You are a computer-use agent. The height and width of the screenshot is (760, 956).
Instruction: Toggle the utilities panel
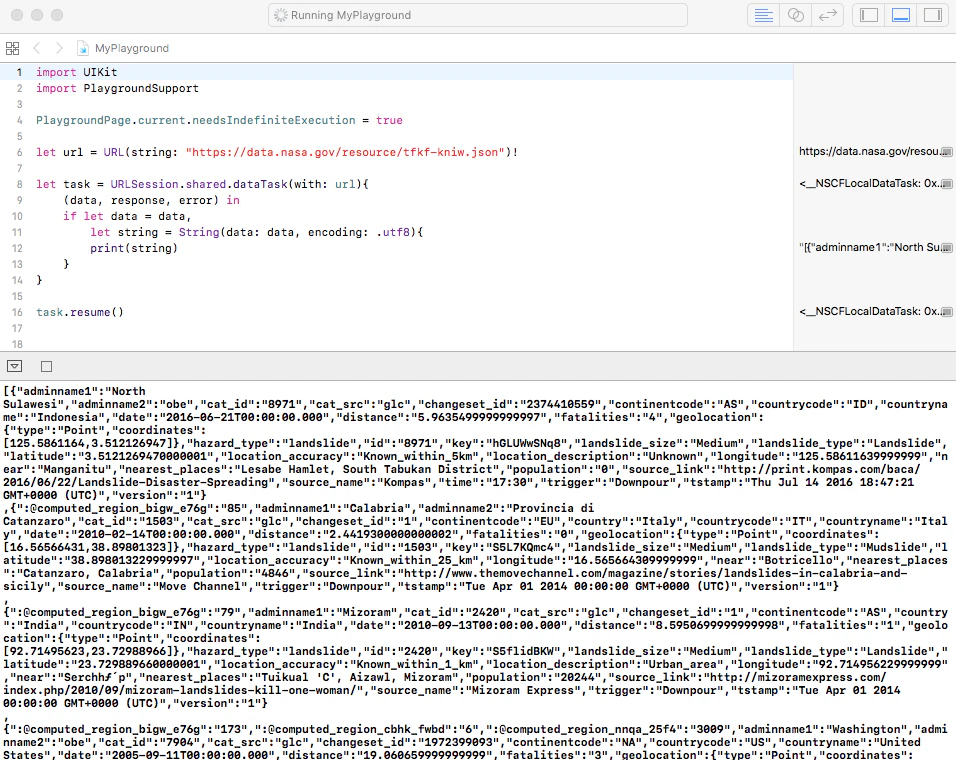933,15
